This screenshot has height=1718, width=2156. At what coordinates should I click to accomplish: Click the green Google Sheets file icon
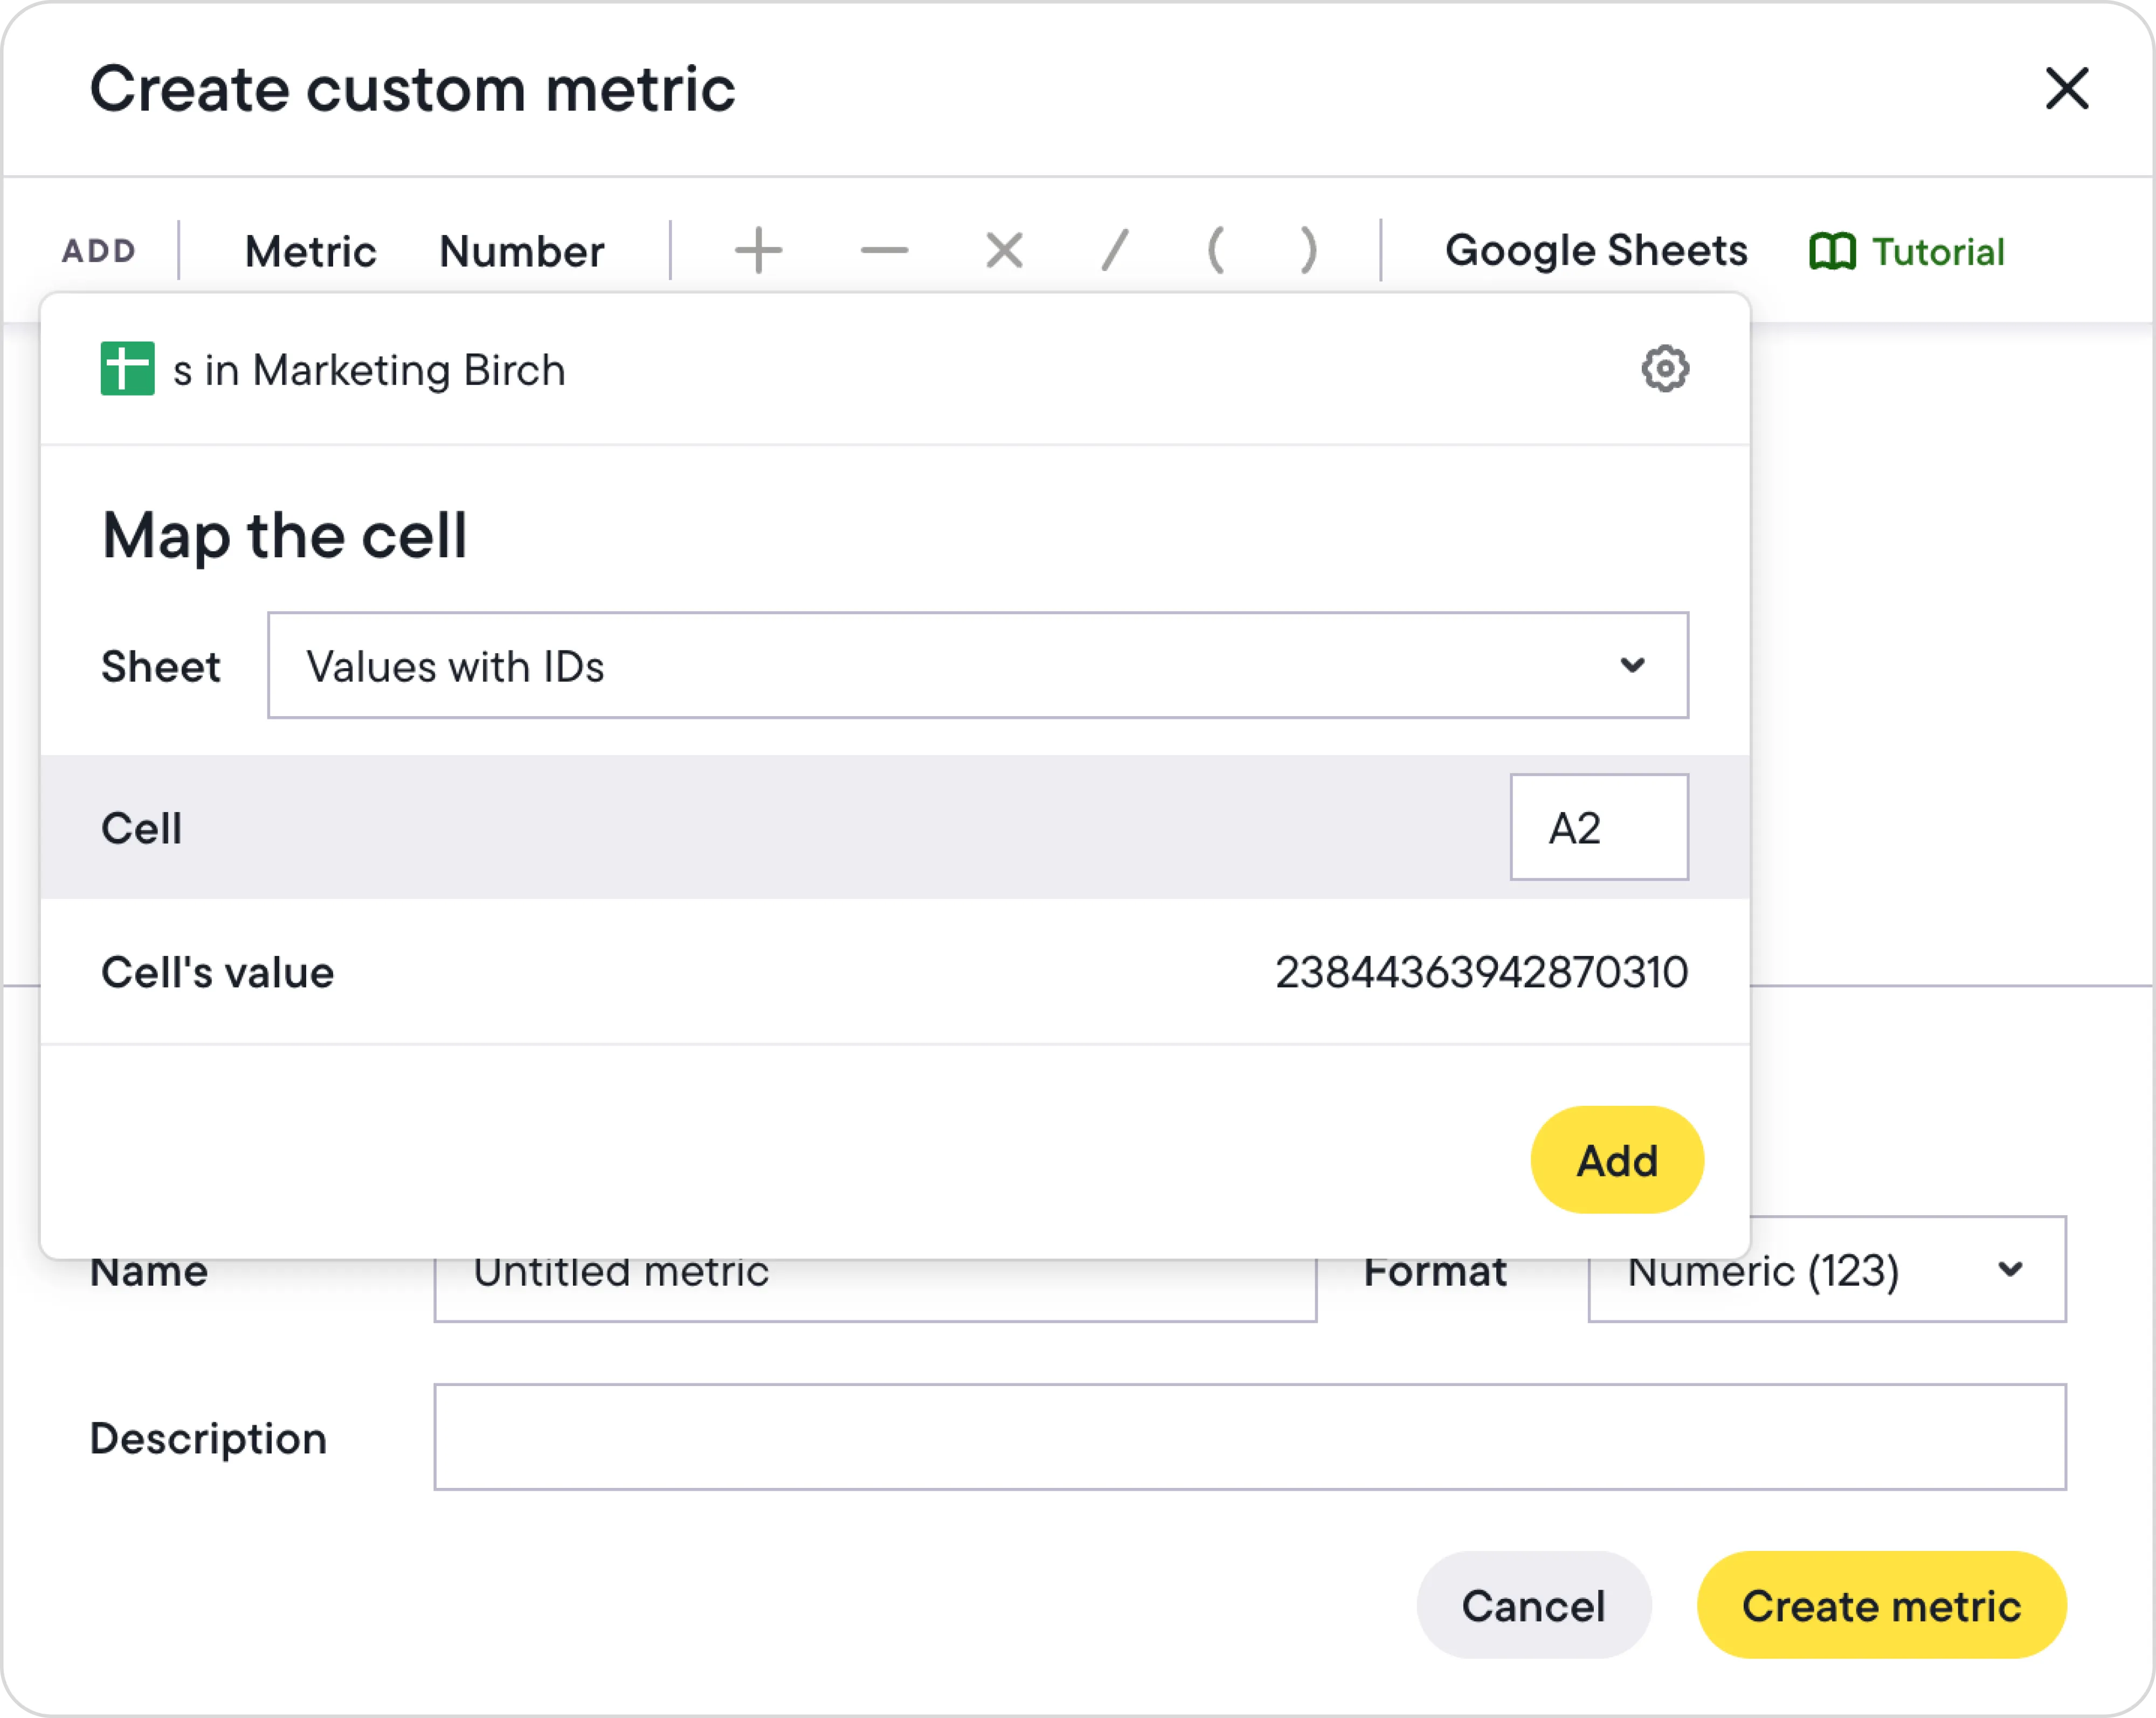tap(128, 369)
